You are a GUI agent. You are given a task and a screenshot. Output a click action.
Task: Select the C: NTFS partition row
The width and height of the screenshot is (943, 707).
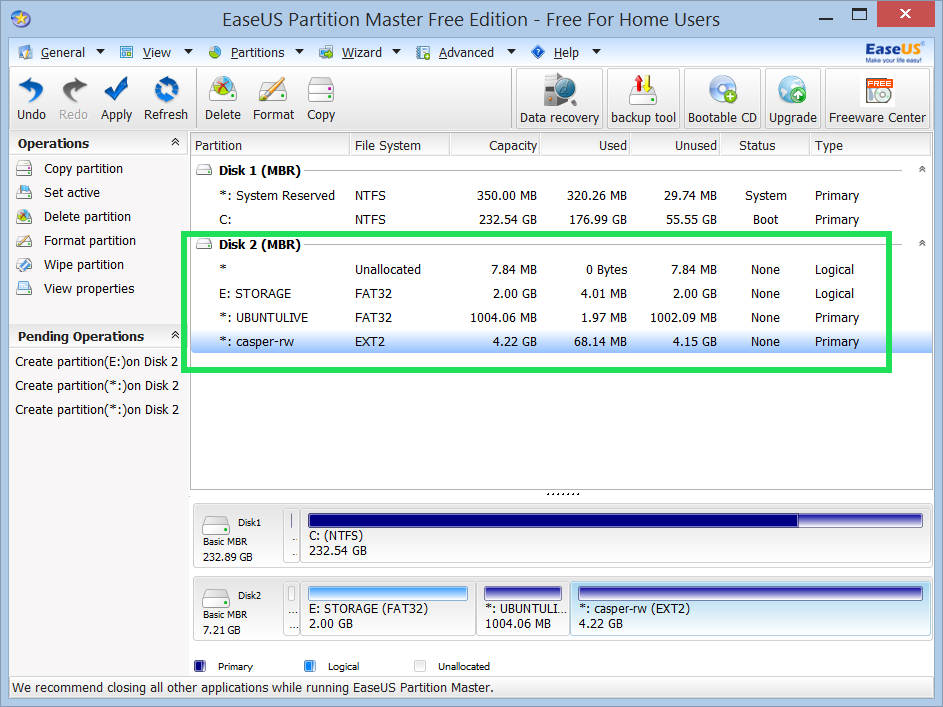point(561,220)
